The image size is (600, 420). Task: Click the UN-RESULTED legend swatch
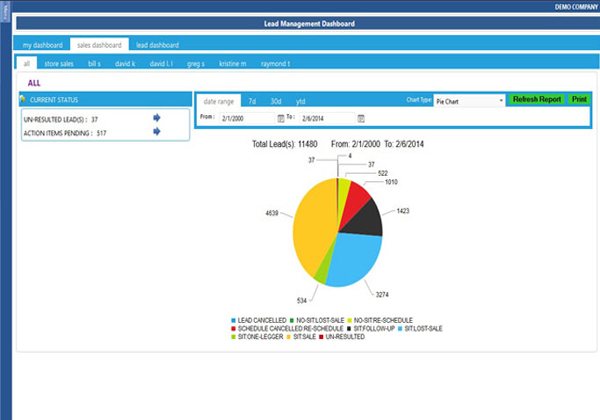(321, 337)
